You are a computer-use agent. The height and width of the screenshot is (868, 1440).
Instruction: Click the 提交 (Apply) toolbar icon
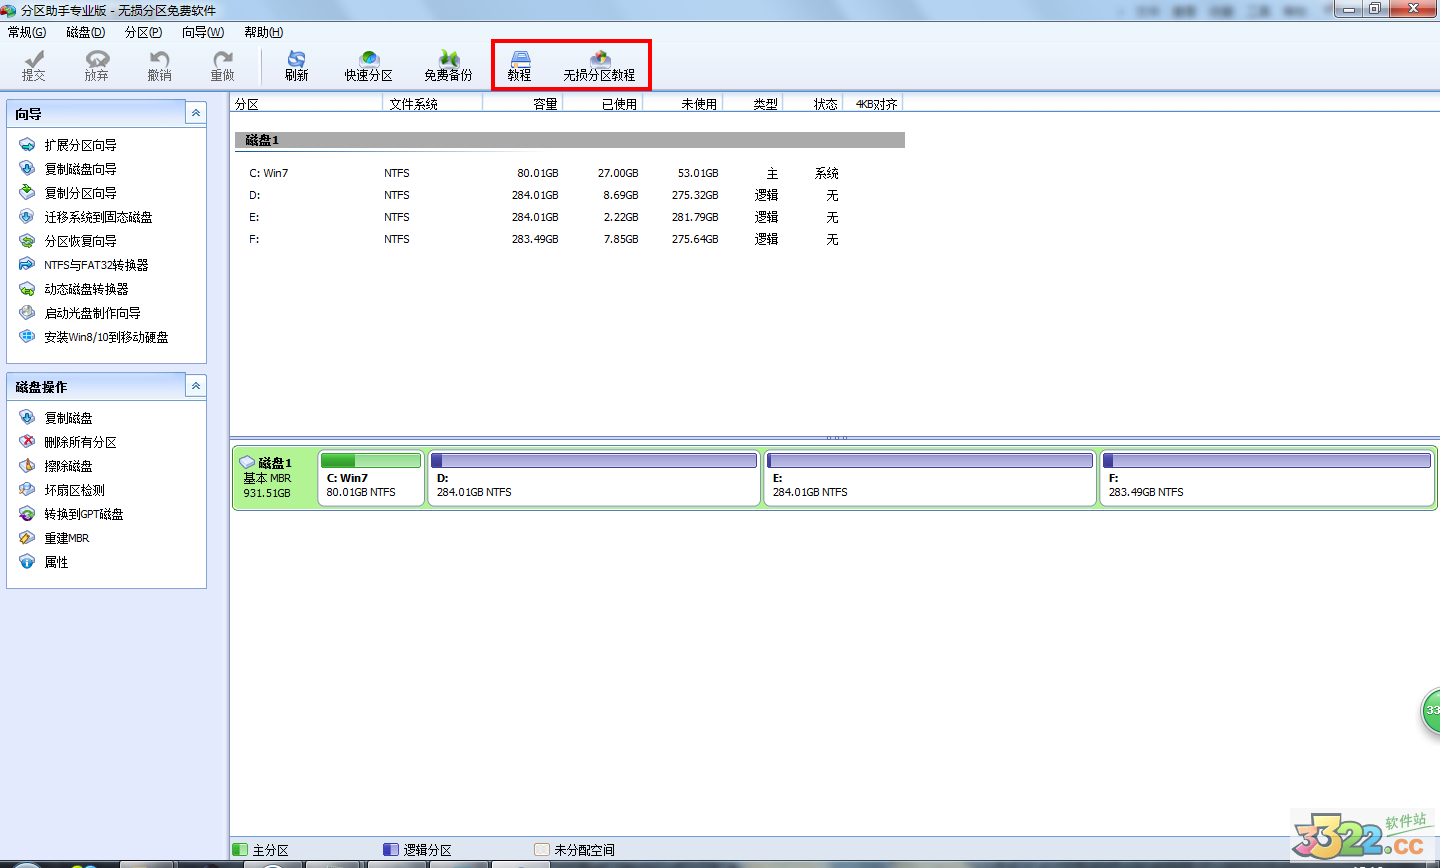point(34,66)
